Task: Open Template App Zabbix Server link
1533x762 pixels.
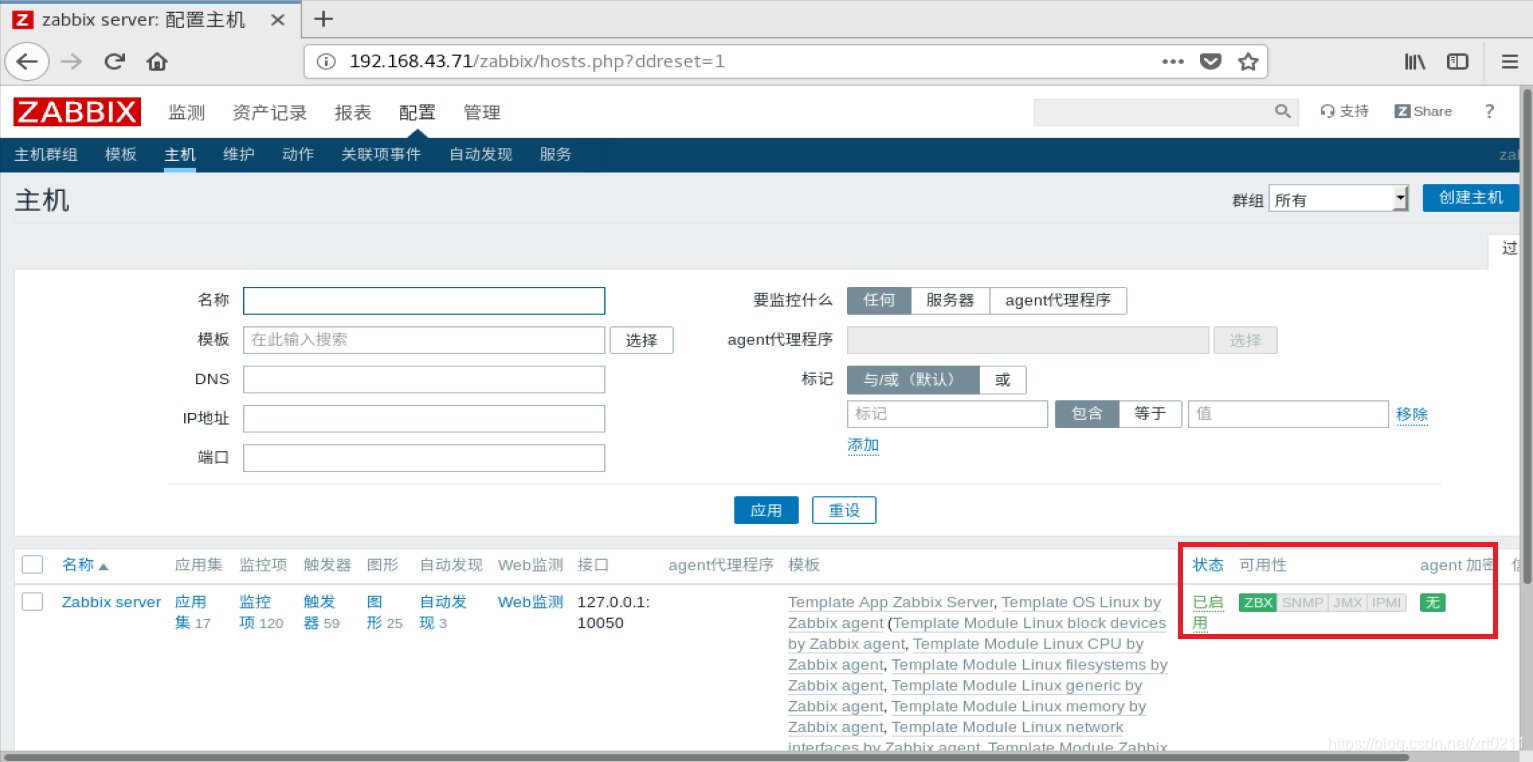Action: pyautogui.click(x=891, y=602)
